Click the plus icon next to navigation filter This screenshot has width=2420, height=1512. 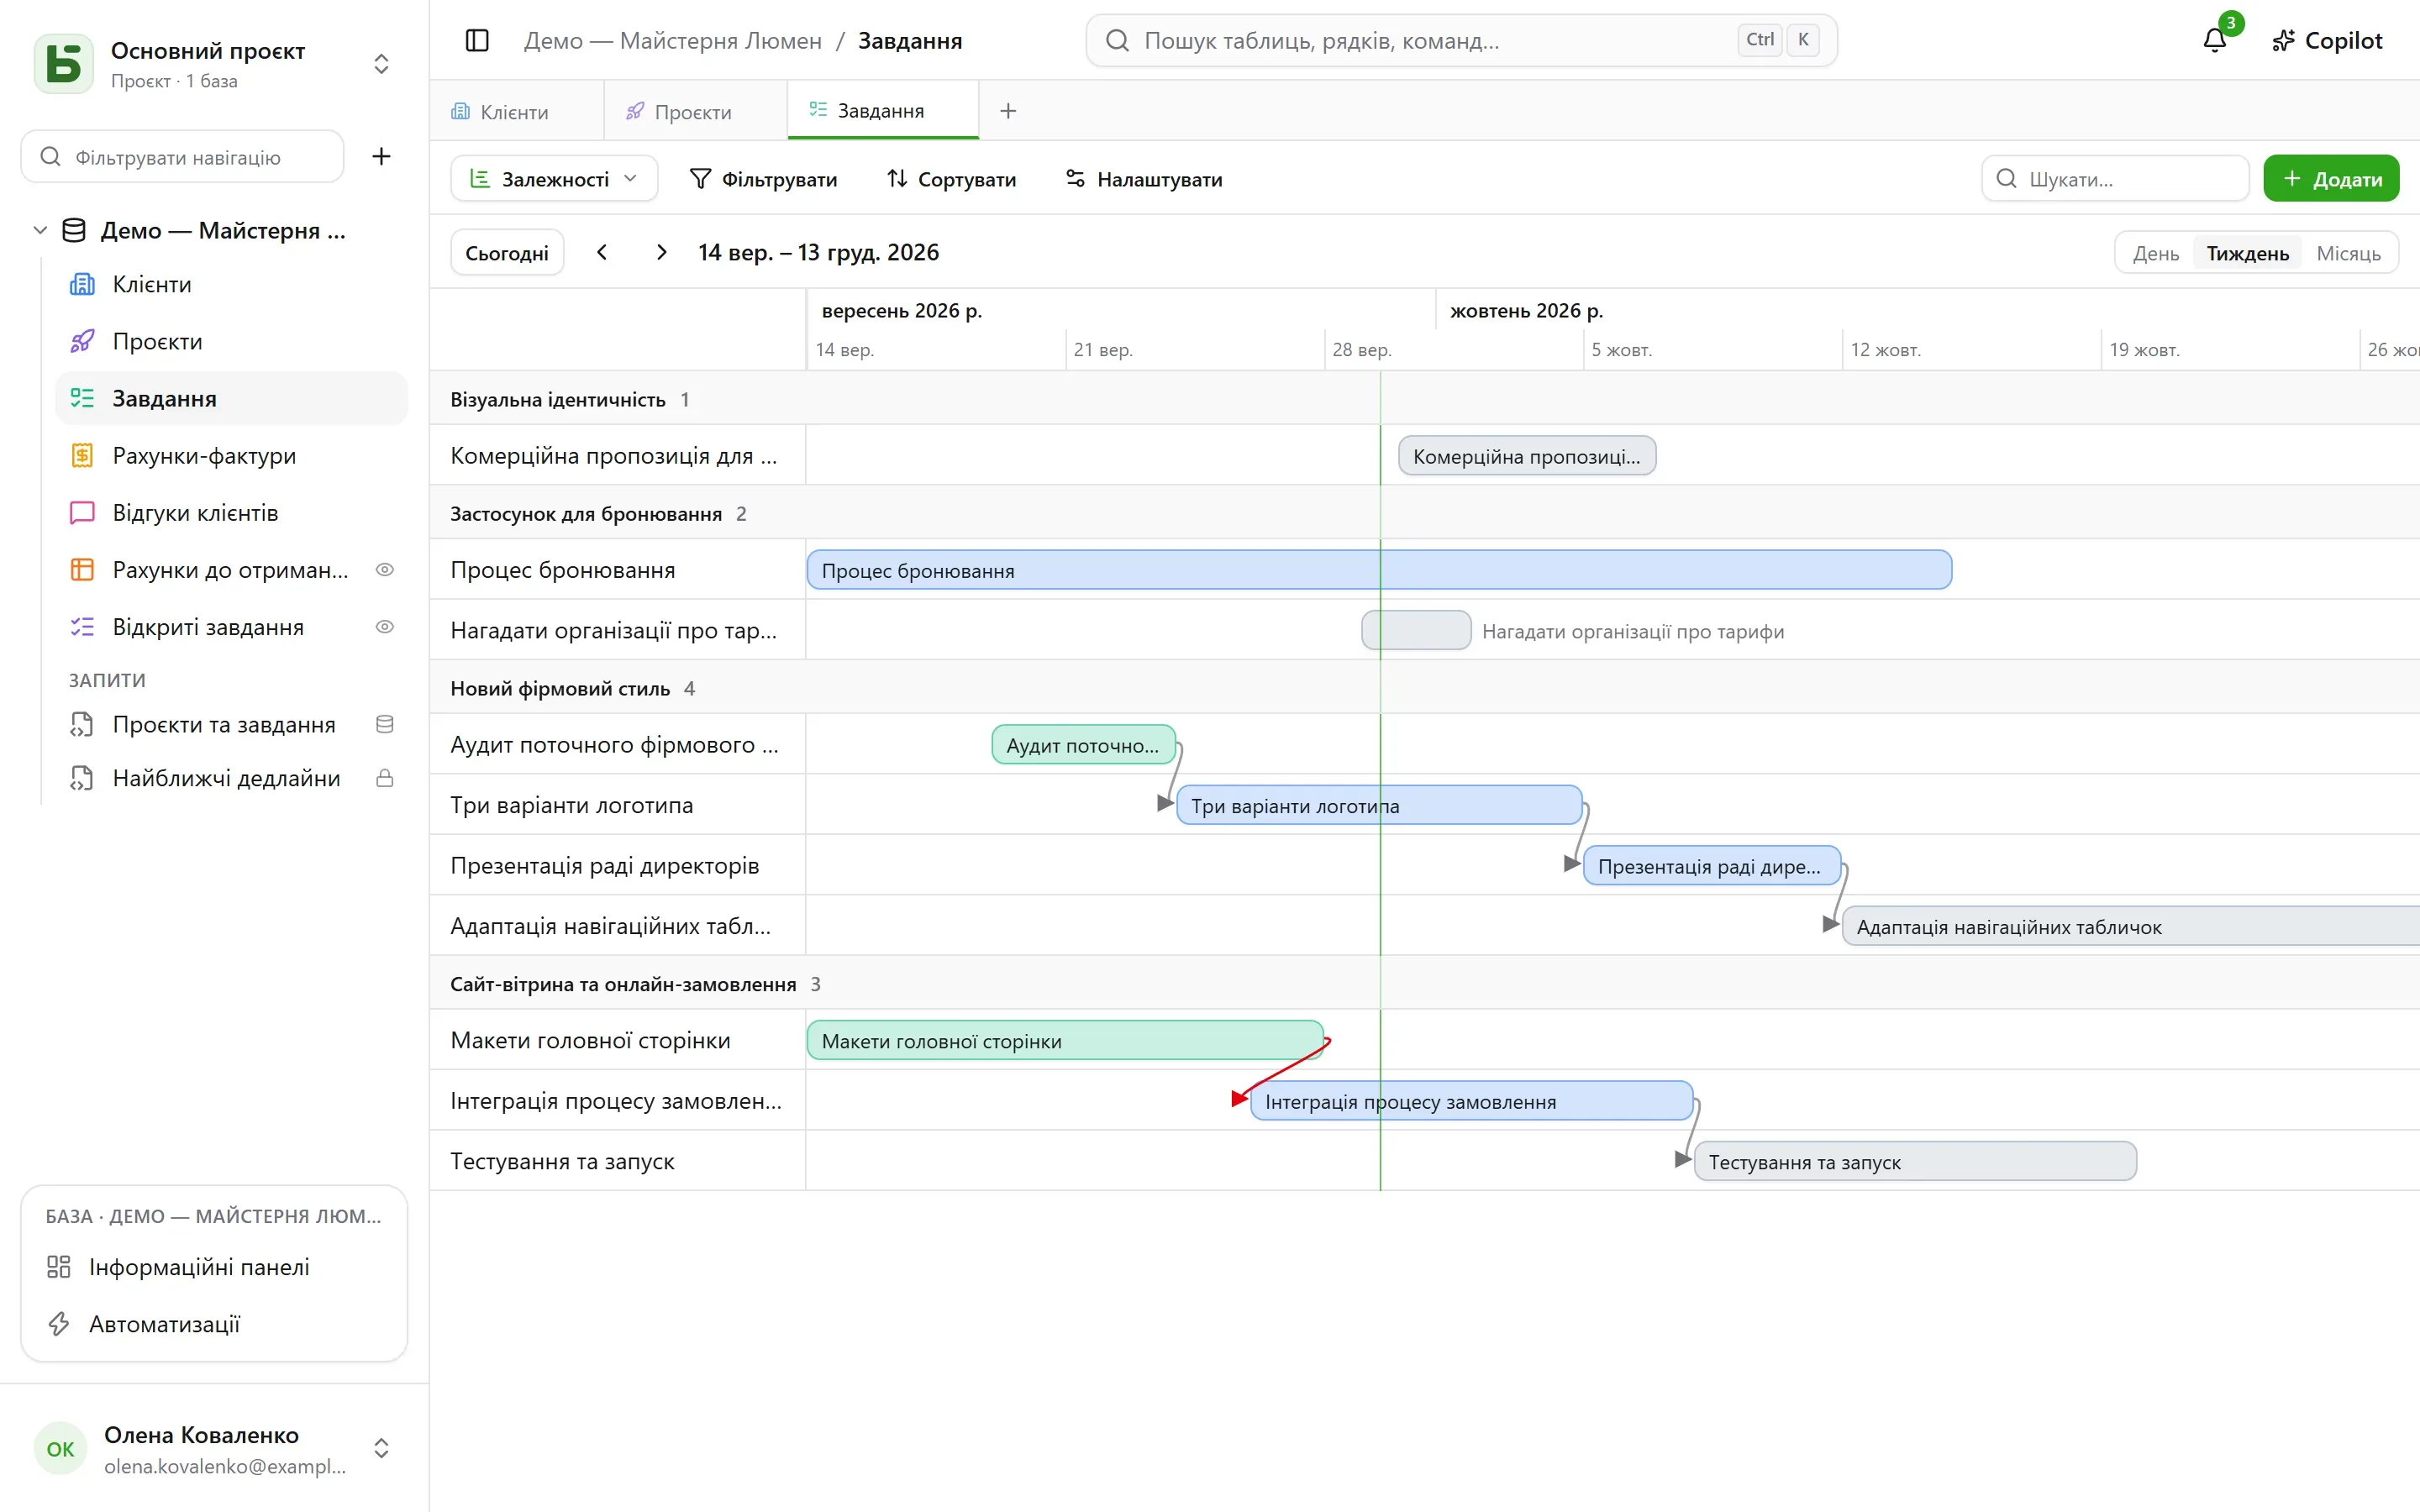click(381, 157)
